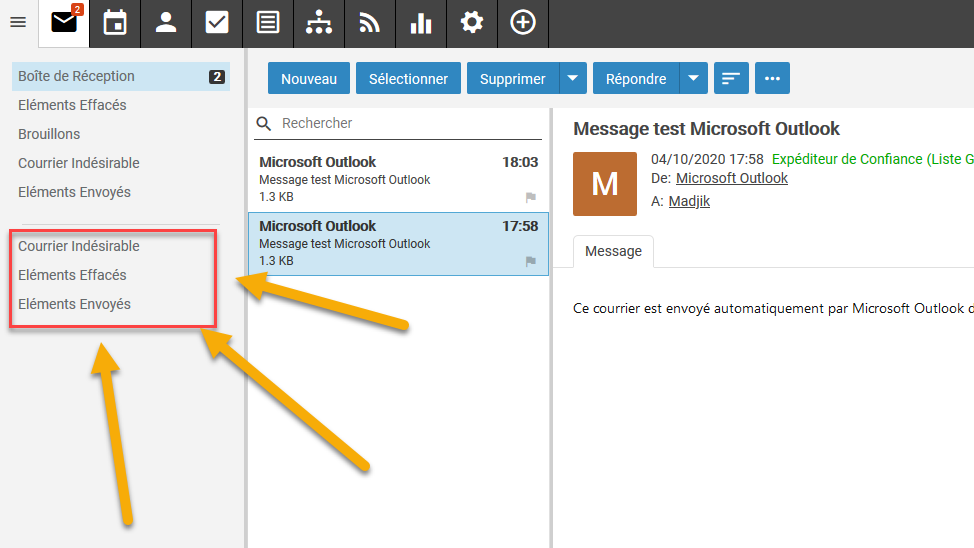This screenshot has height=548, width=974.
Task: Toggle flag on the 18:03 message
Action: pos(531,198)
